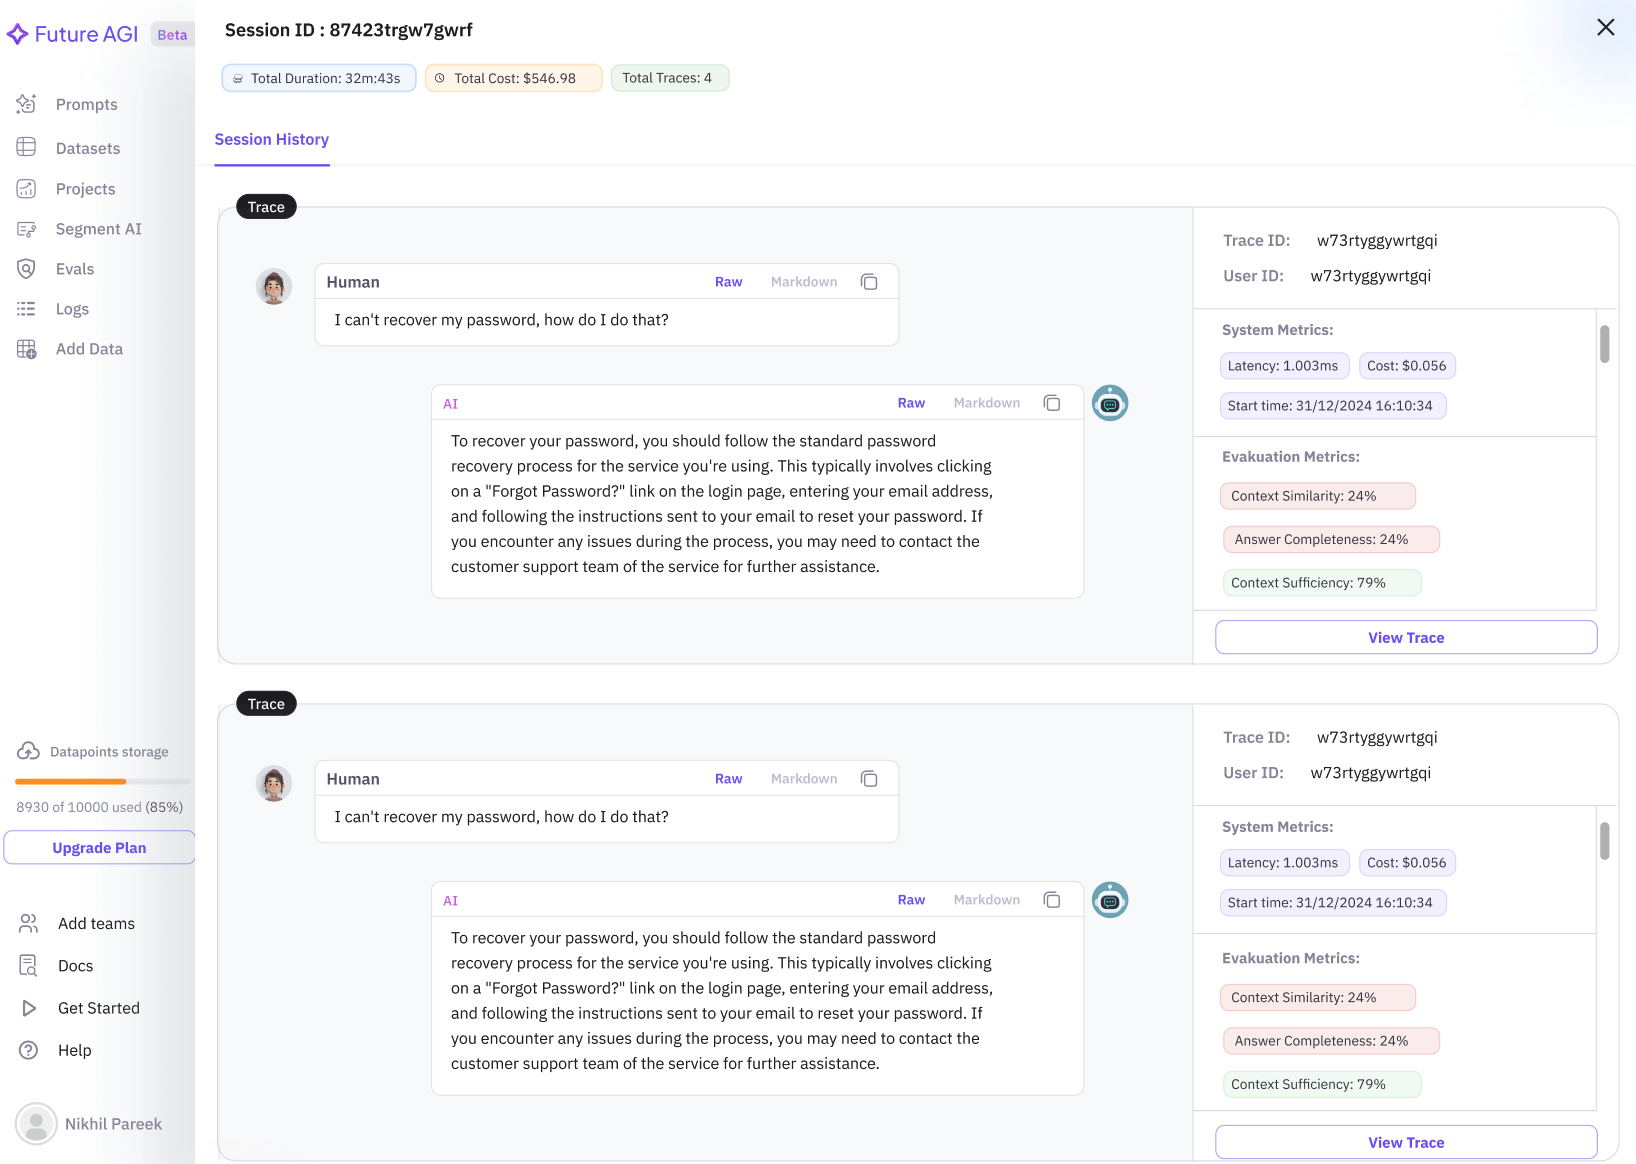Open the Add Data section
This screenshot has width=1636, height=1164.
tap(89, 348)
